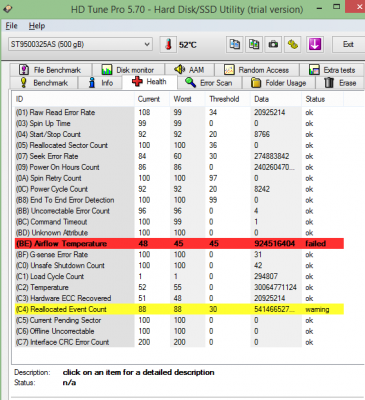Select the failed Airflow Temperature row
The image size is (365, 400).
[x=179, y=243]
